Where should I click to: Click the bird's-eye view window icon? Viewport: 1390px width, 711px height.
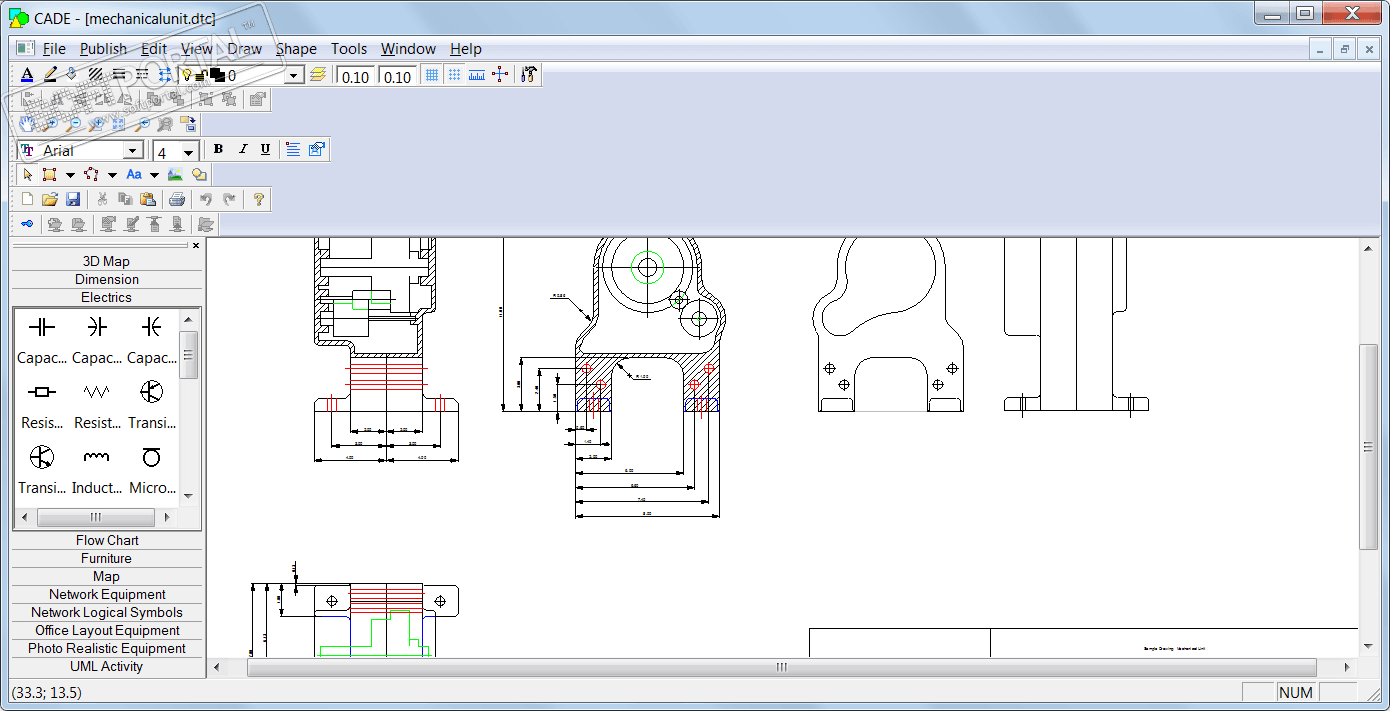(x=188, y=124)
